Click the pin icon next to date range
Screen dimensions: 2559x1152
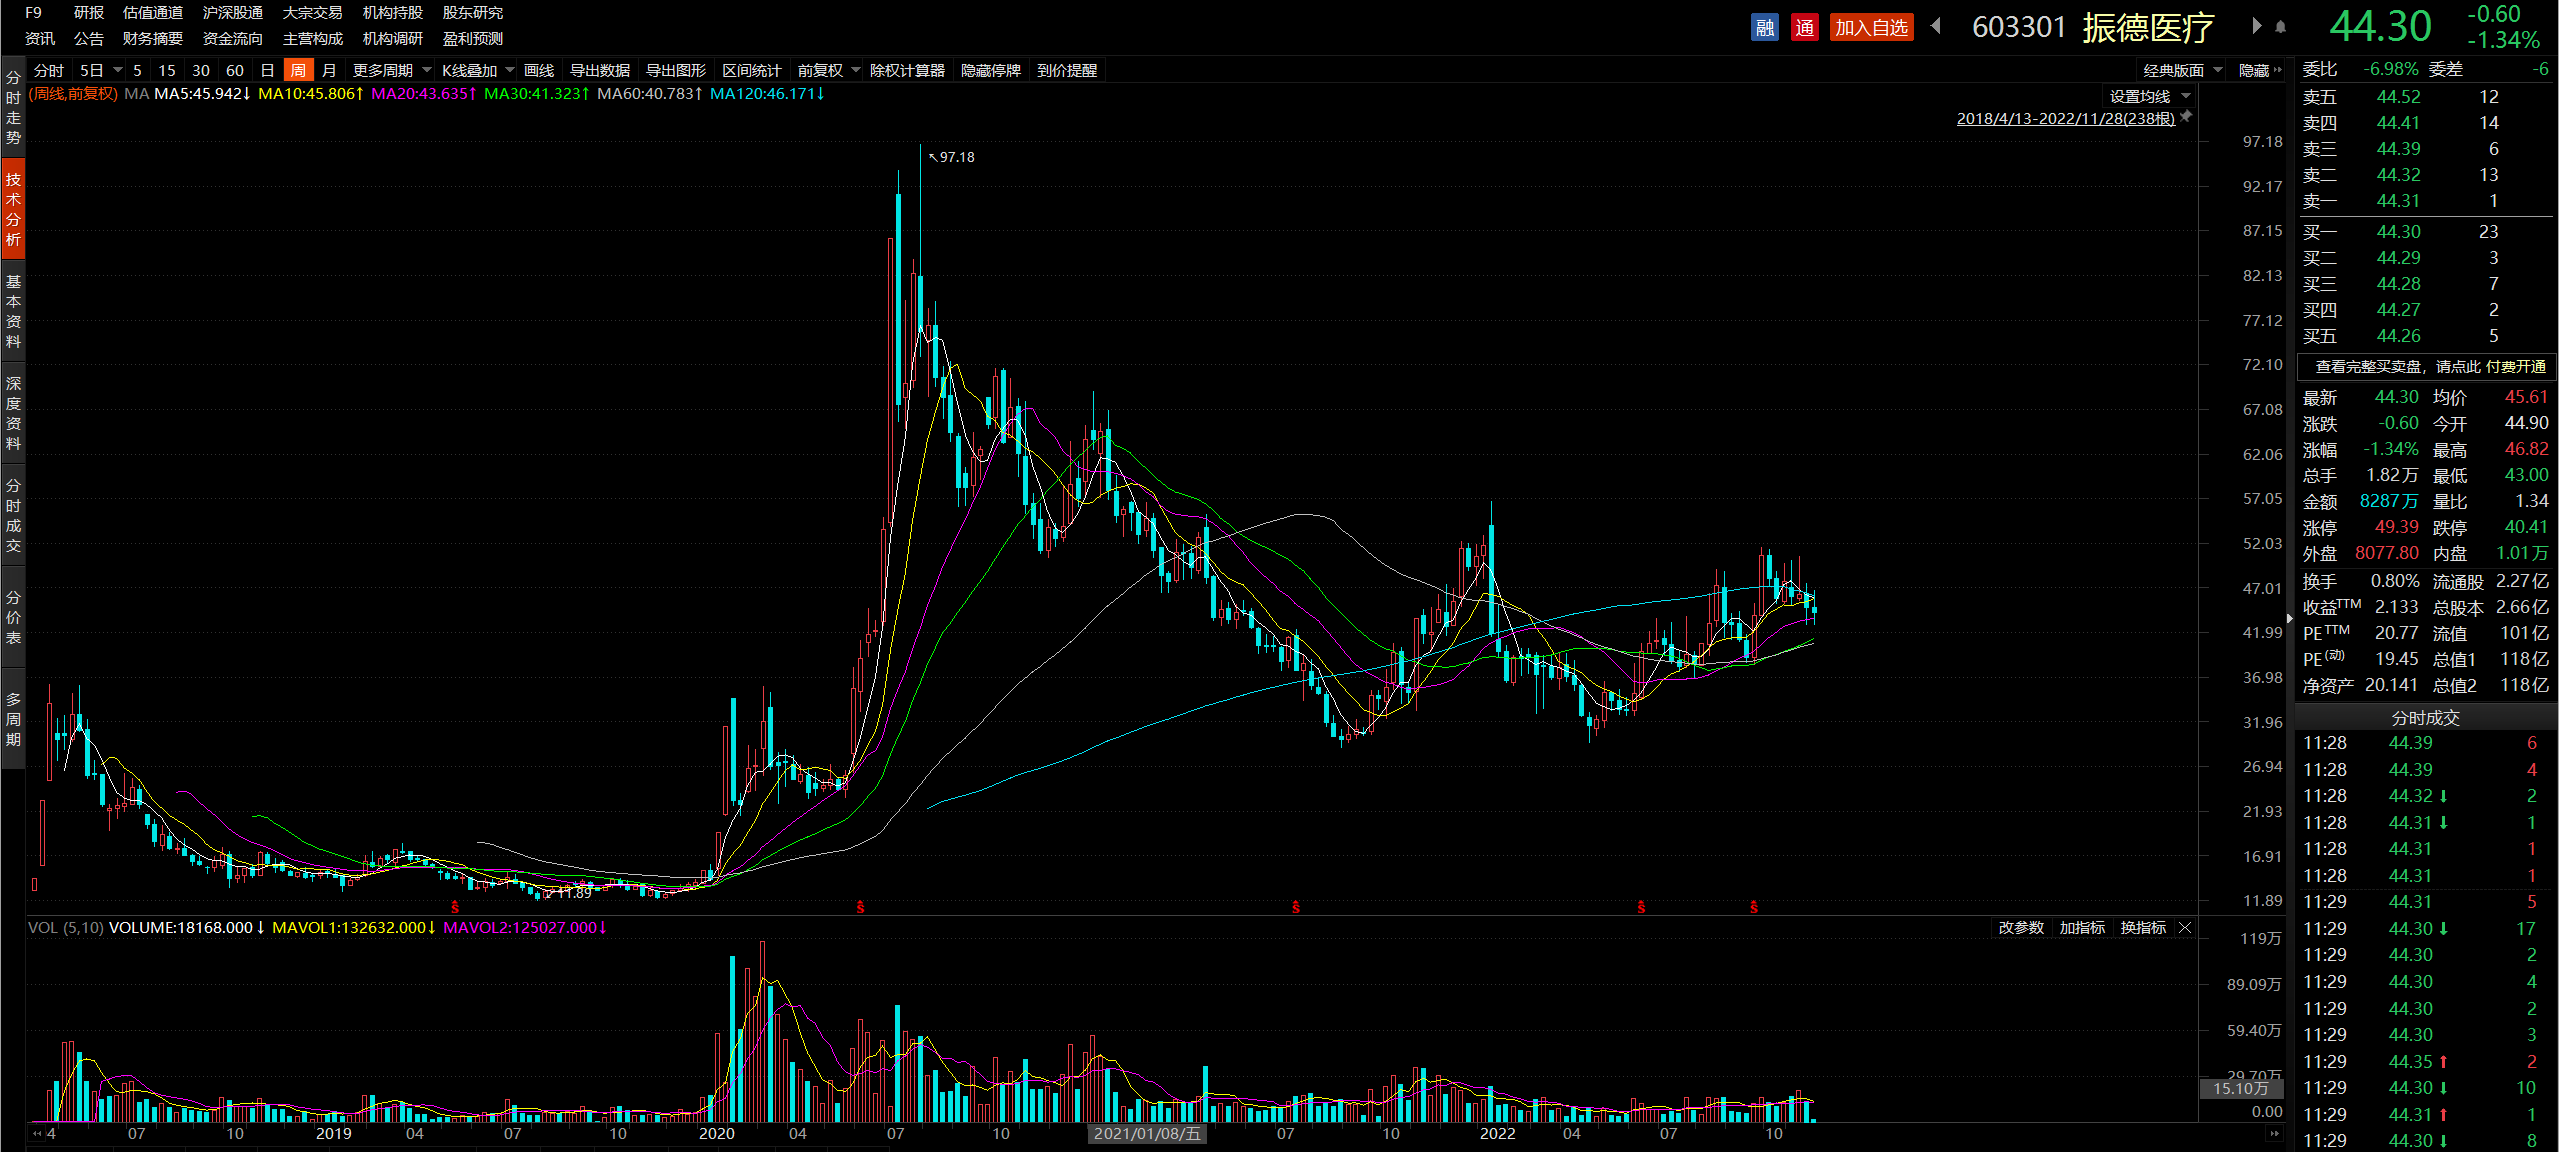coord(2186,117)
